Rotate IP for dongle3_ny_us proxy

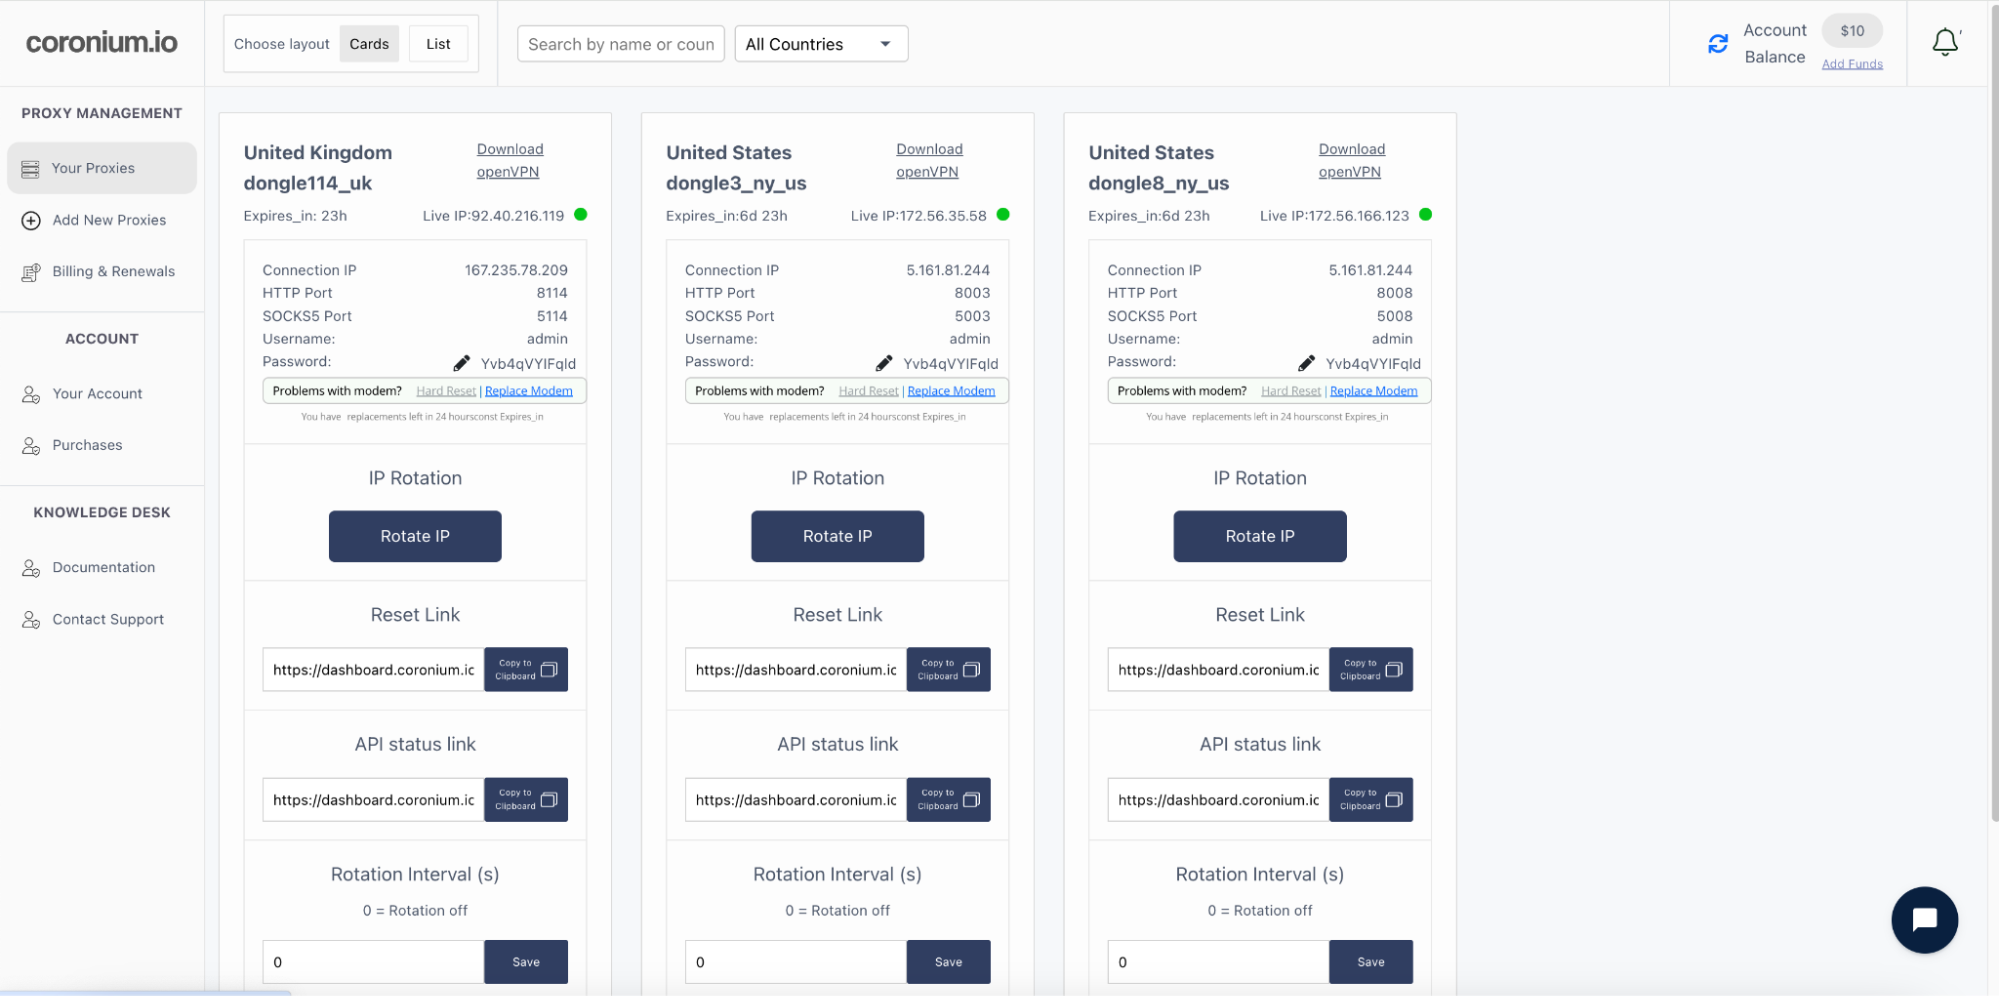[x=837, y=536]
